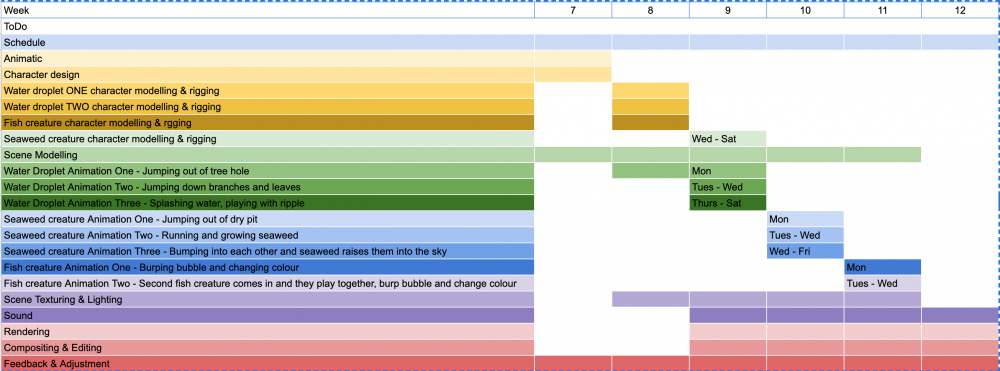Select the 'Wed - Fri' cell in week 10
The width and height of the screenshot is (1000, 371).
(805, 251)
